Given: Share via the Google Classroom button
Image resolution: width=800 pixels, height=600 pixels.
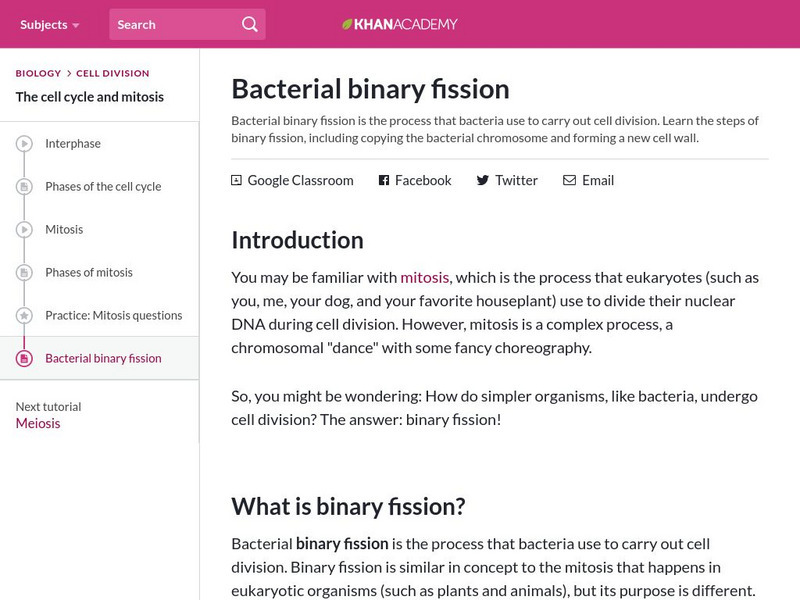Looking at the screenshot, I should [x=292, y=181].
